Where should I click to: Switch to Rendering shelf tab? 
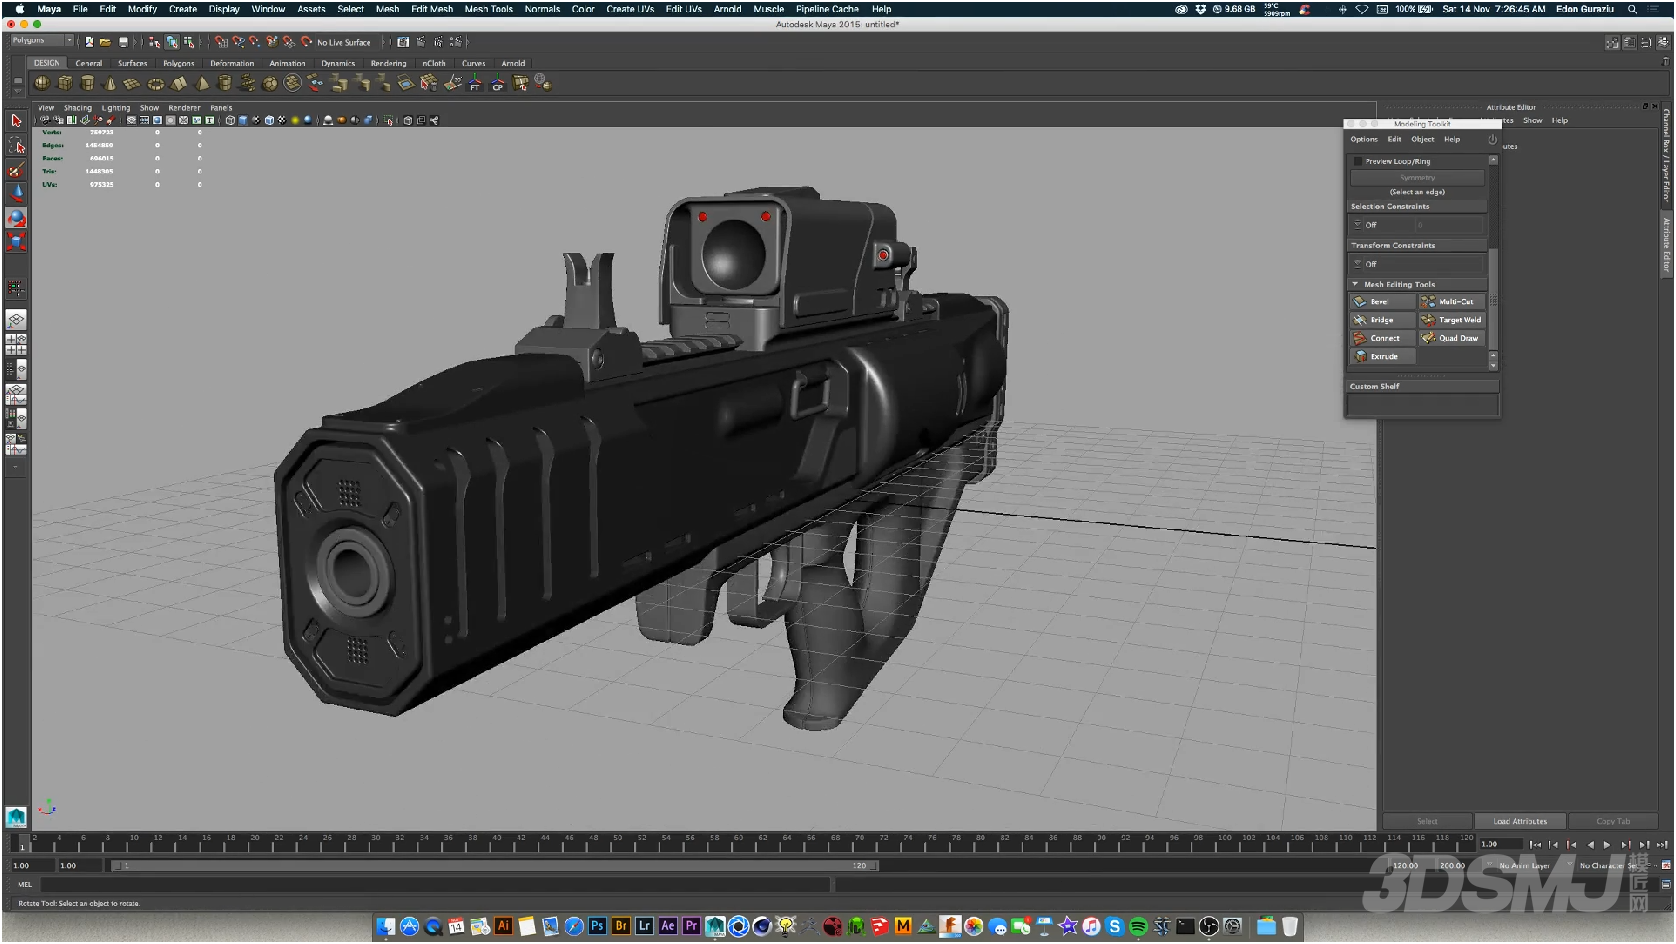coord(388,63)
